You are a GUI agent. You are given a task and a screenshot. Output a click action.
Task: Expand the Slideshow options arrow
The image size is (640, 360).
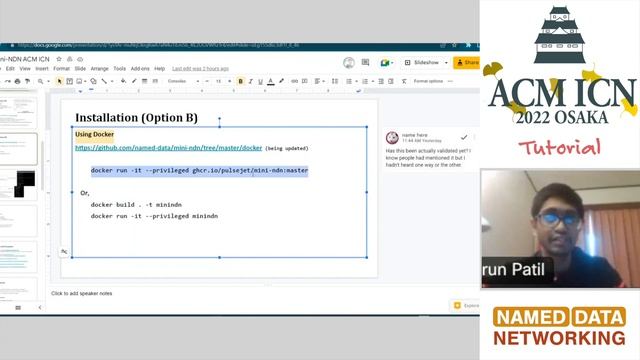(446, 62)
